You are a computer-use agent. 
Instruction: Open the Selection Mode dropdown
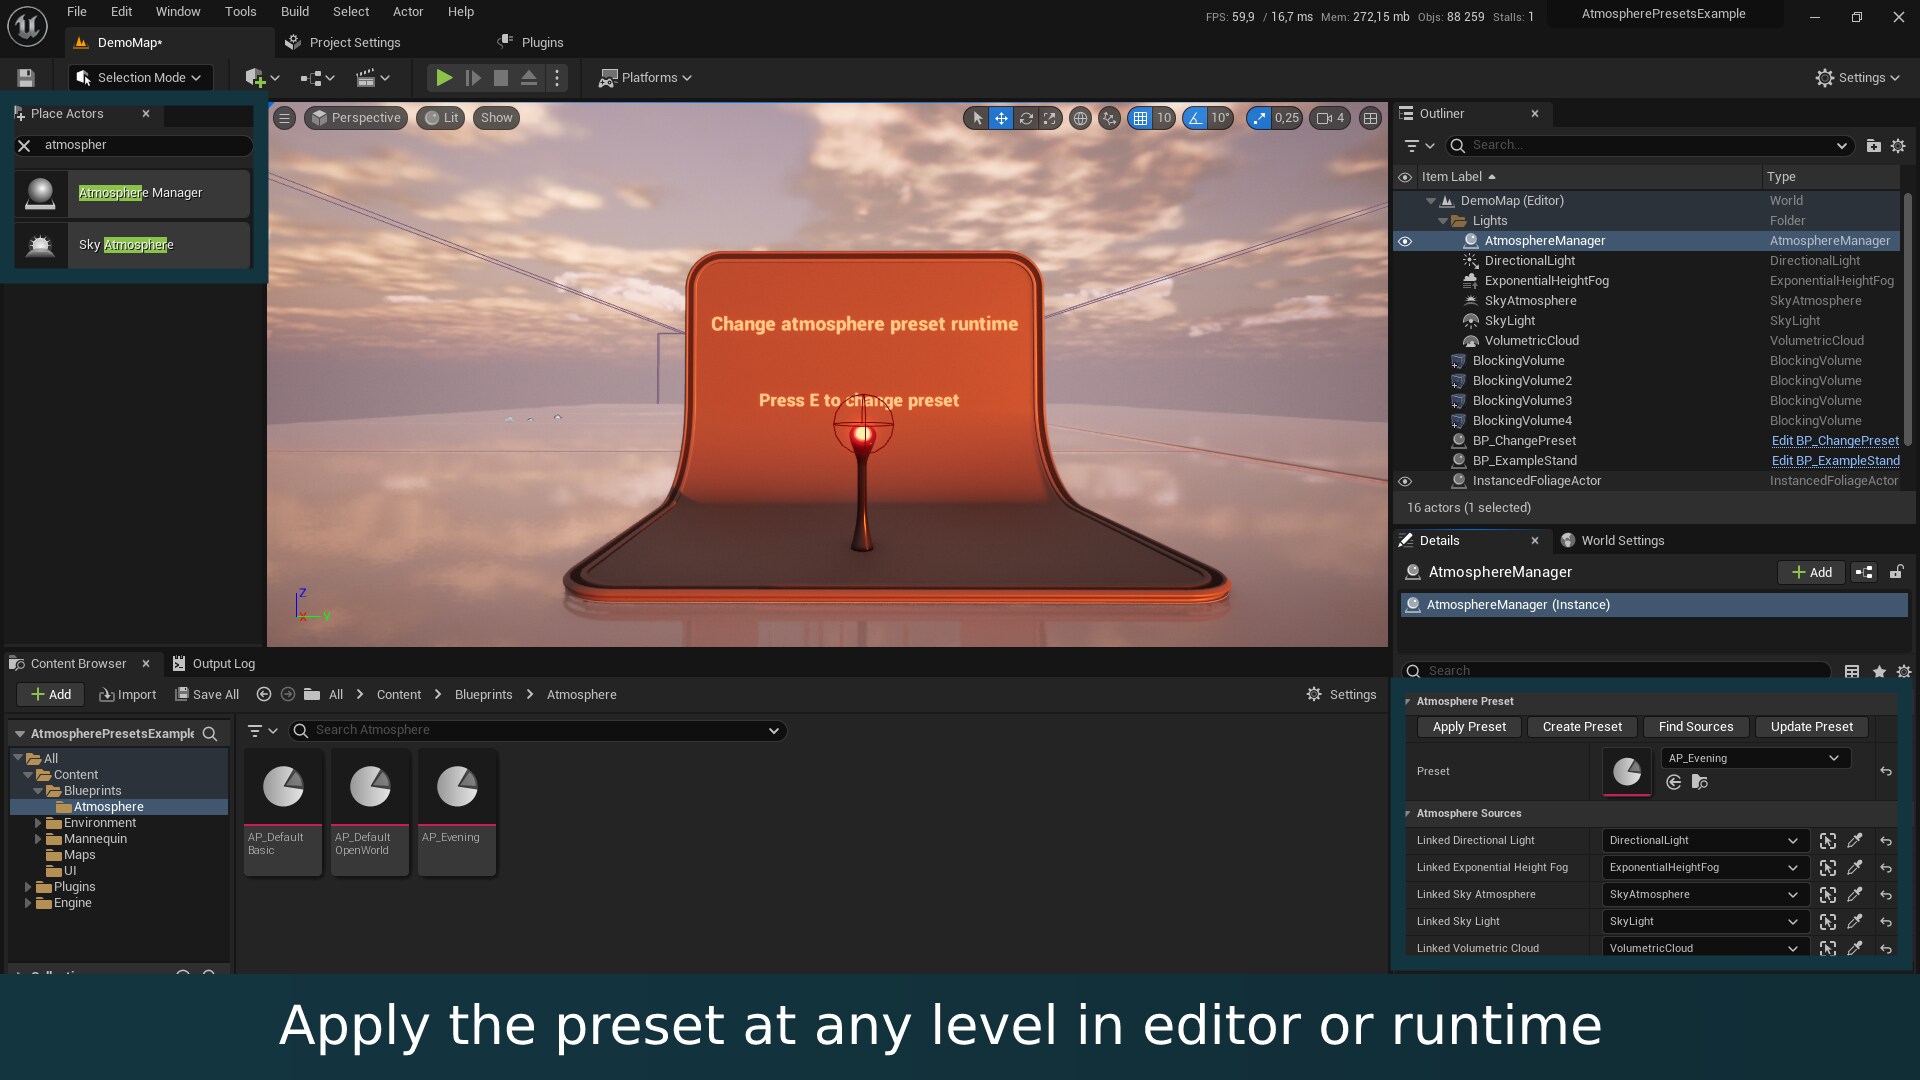coord(141,78)
